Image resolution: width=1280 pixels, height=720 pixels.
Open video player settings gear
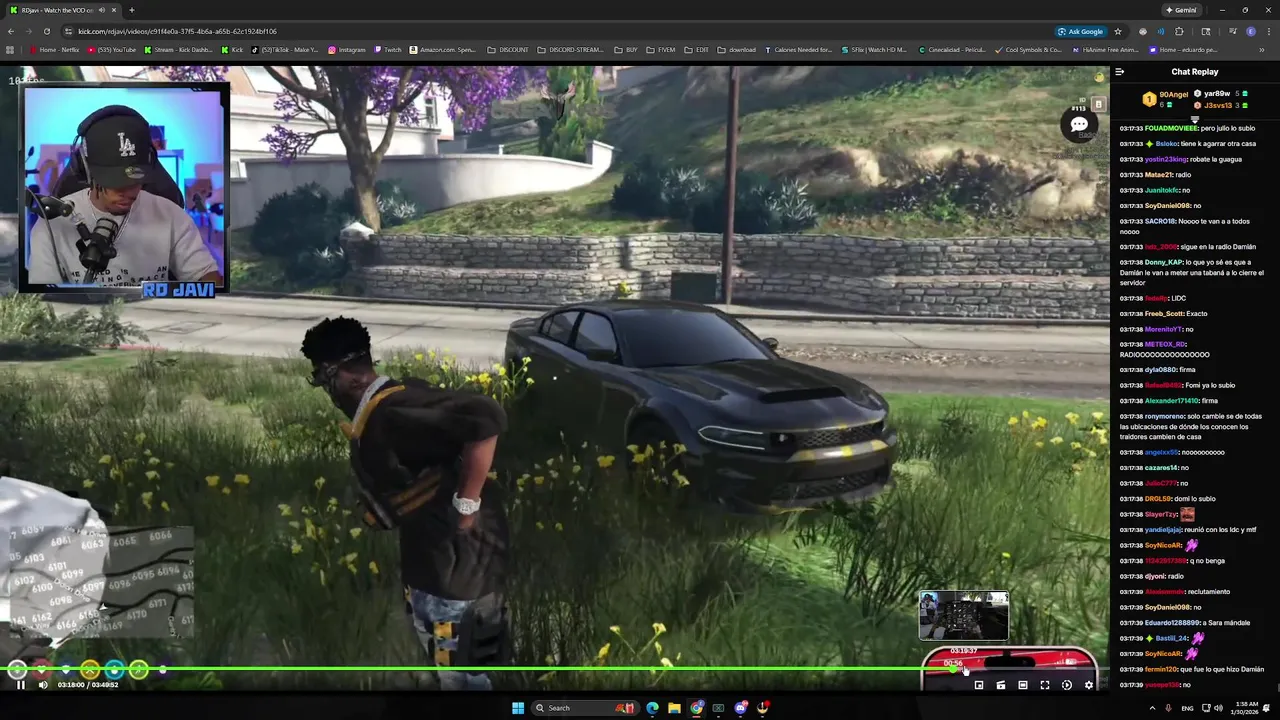point(1089,685)
